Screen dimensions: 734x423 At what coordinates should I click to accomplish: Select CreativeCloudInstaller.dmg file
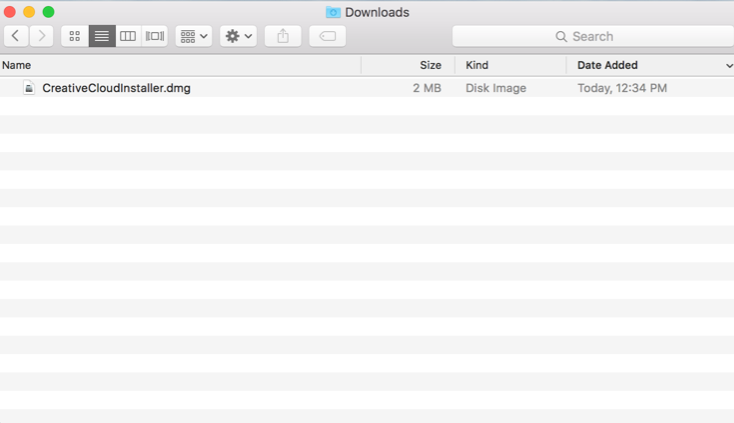click(116, 88)
